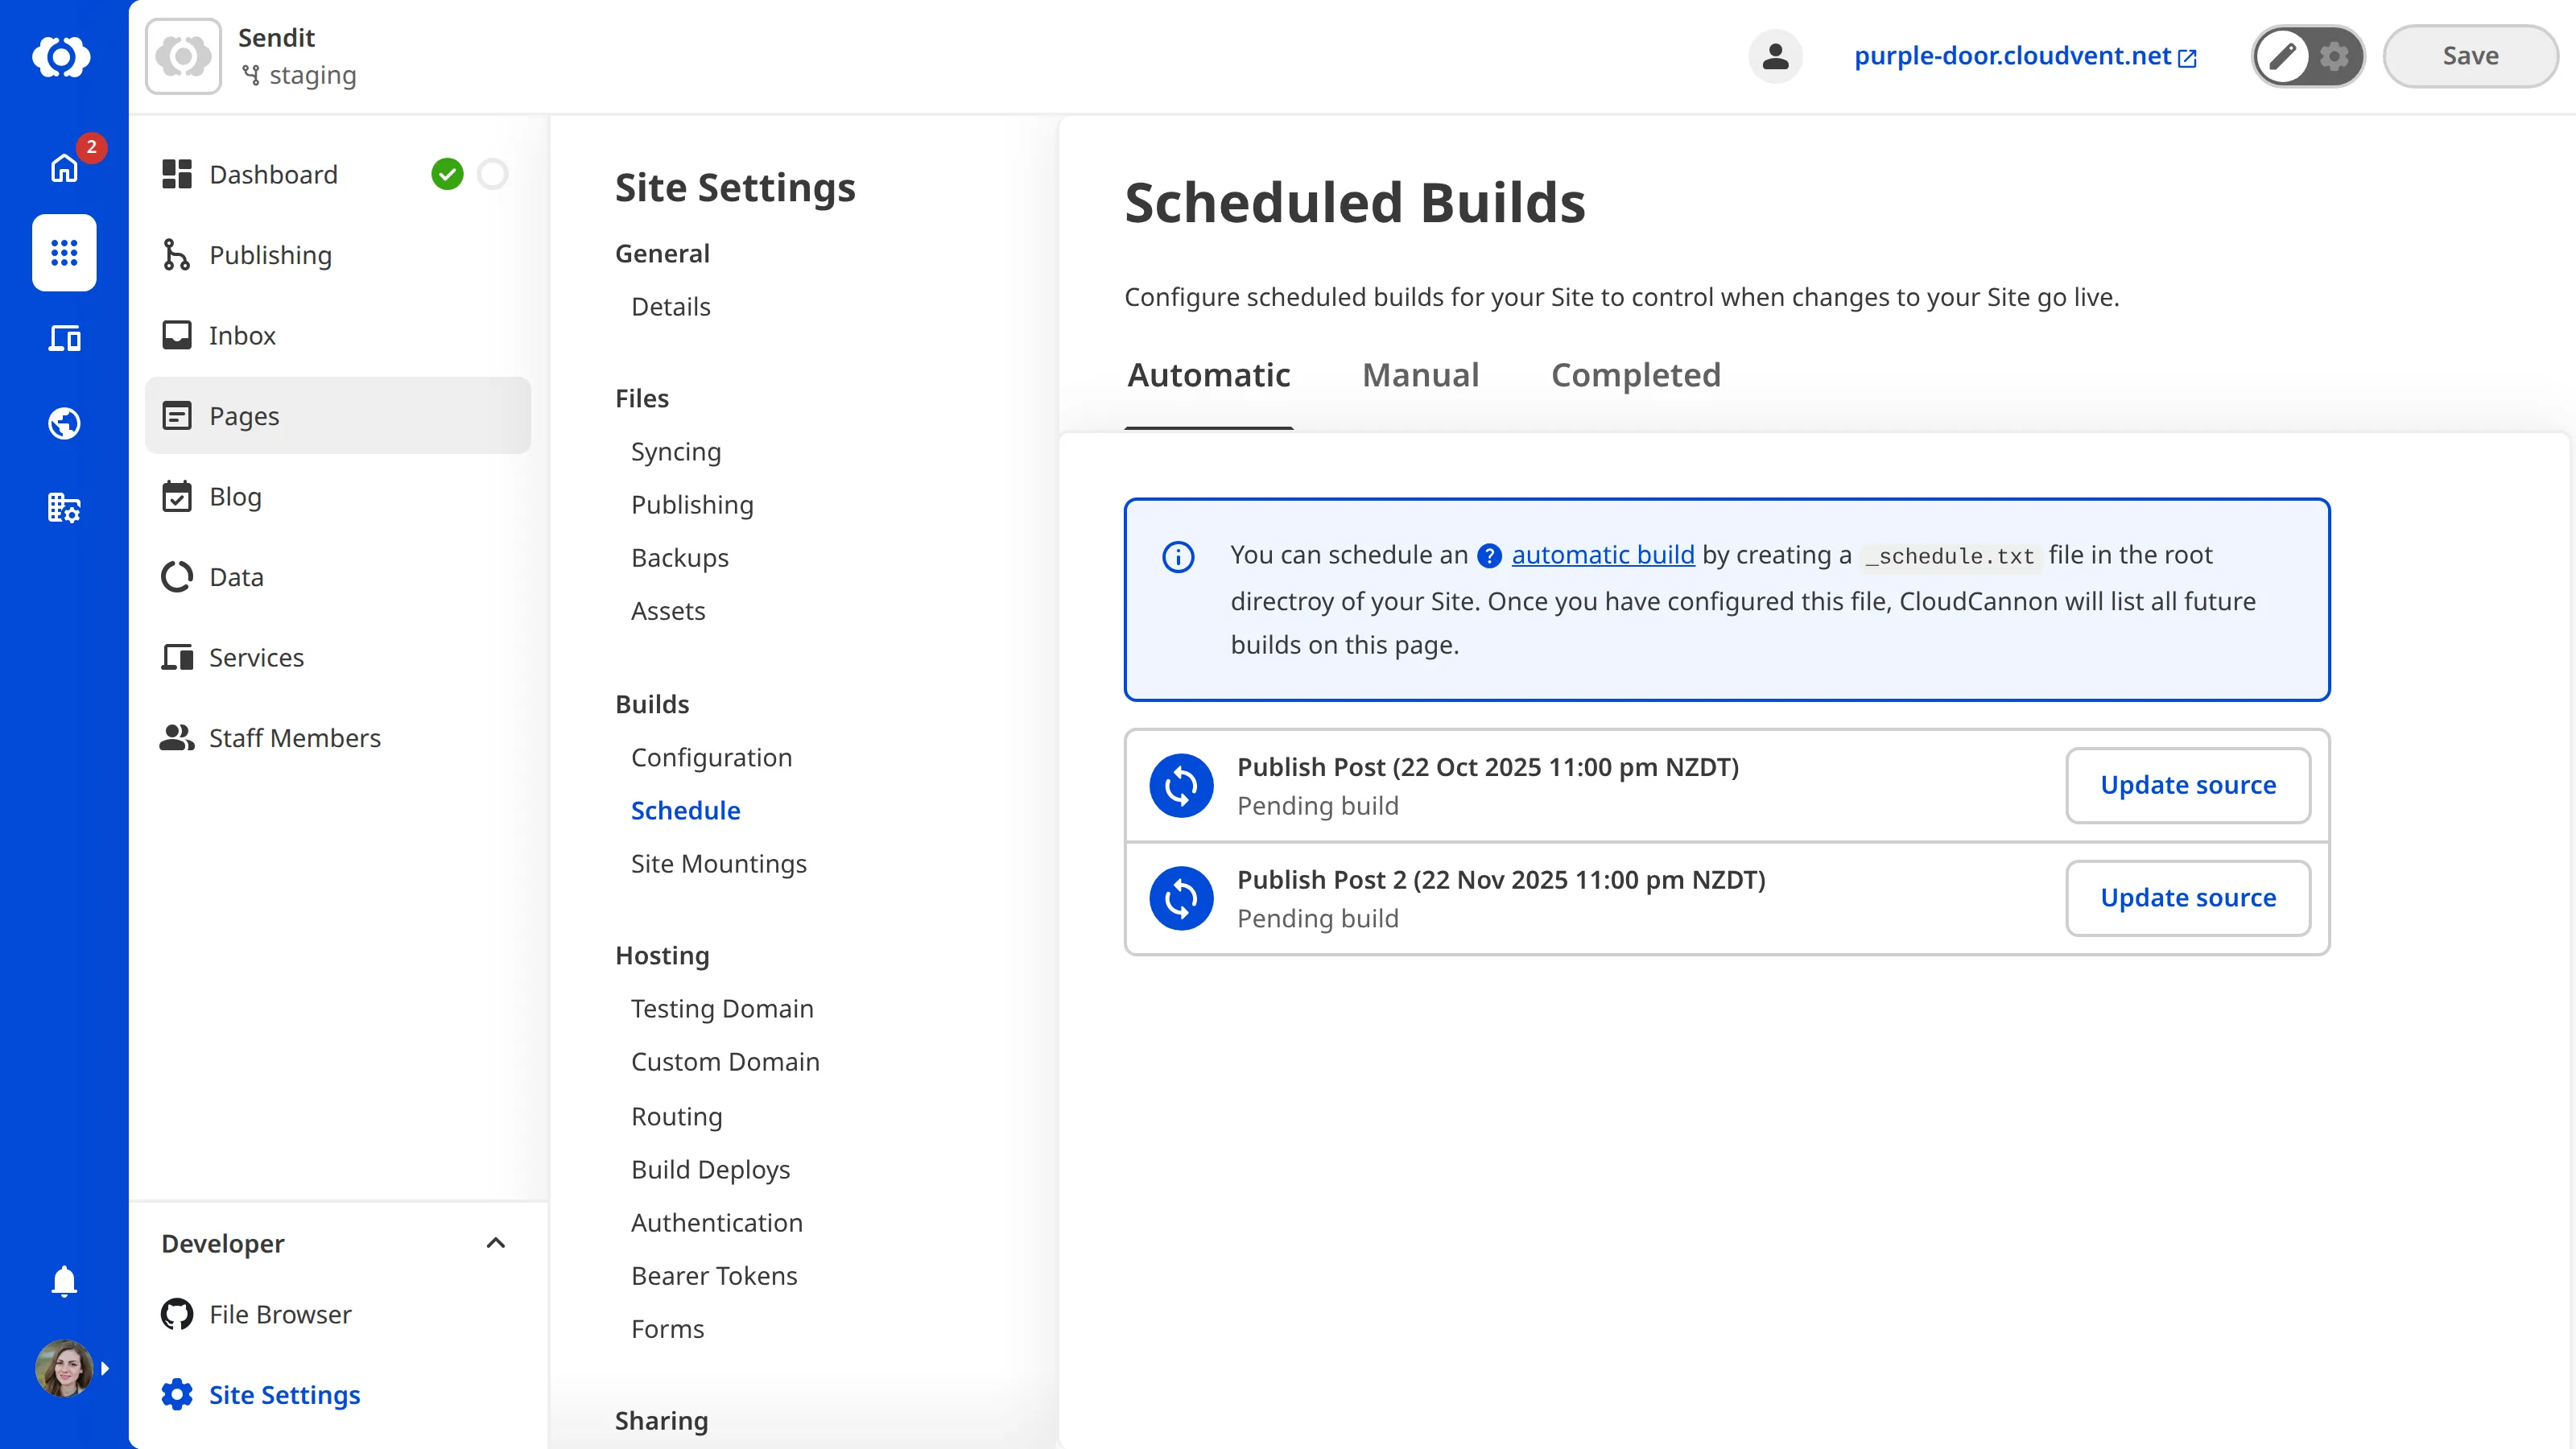Click Update source for Publish Post 2
The width and height of the screenshot is (2576, 1449).
2188,897
